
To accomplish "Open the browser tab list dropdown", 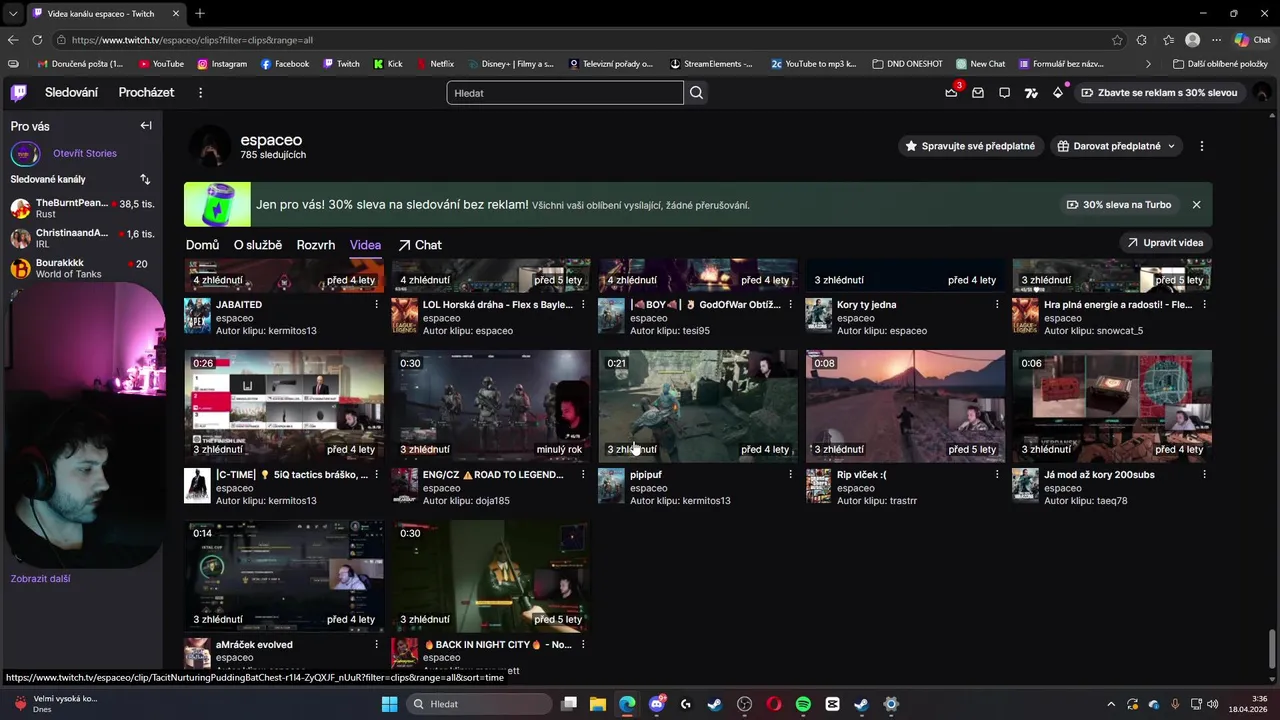I will click(x=13, y=14).
